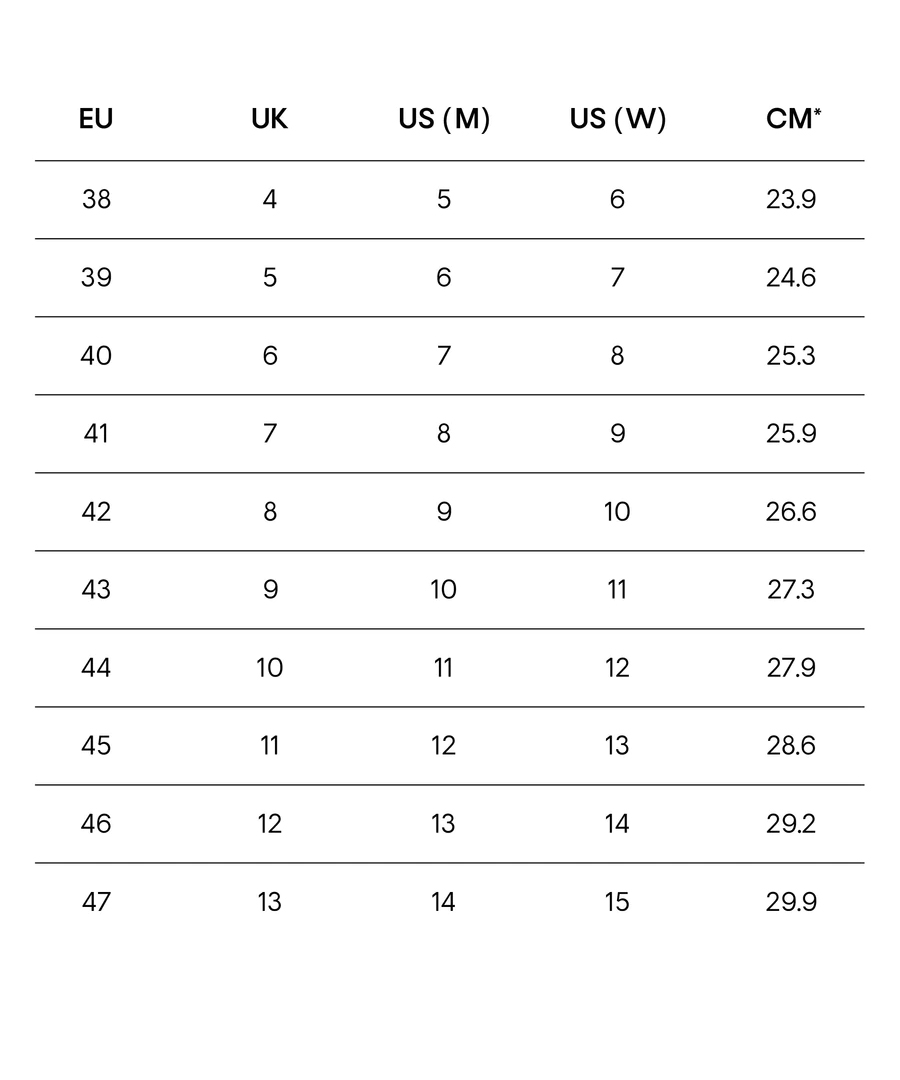Click EU size 47 cell

[x=96, y=901]
